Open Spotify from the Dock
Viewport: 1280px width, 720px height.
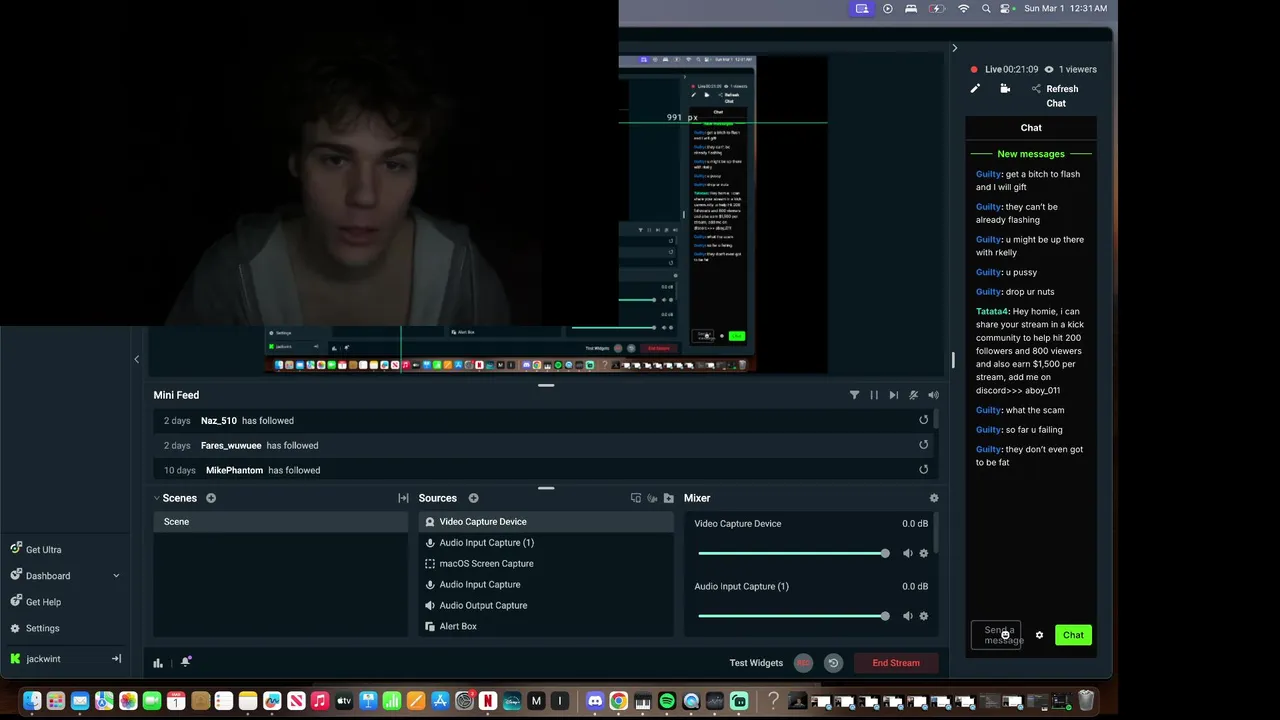(667, 701)
